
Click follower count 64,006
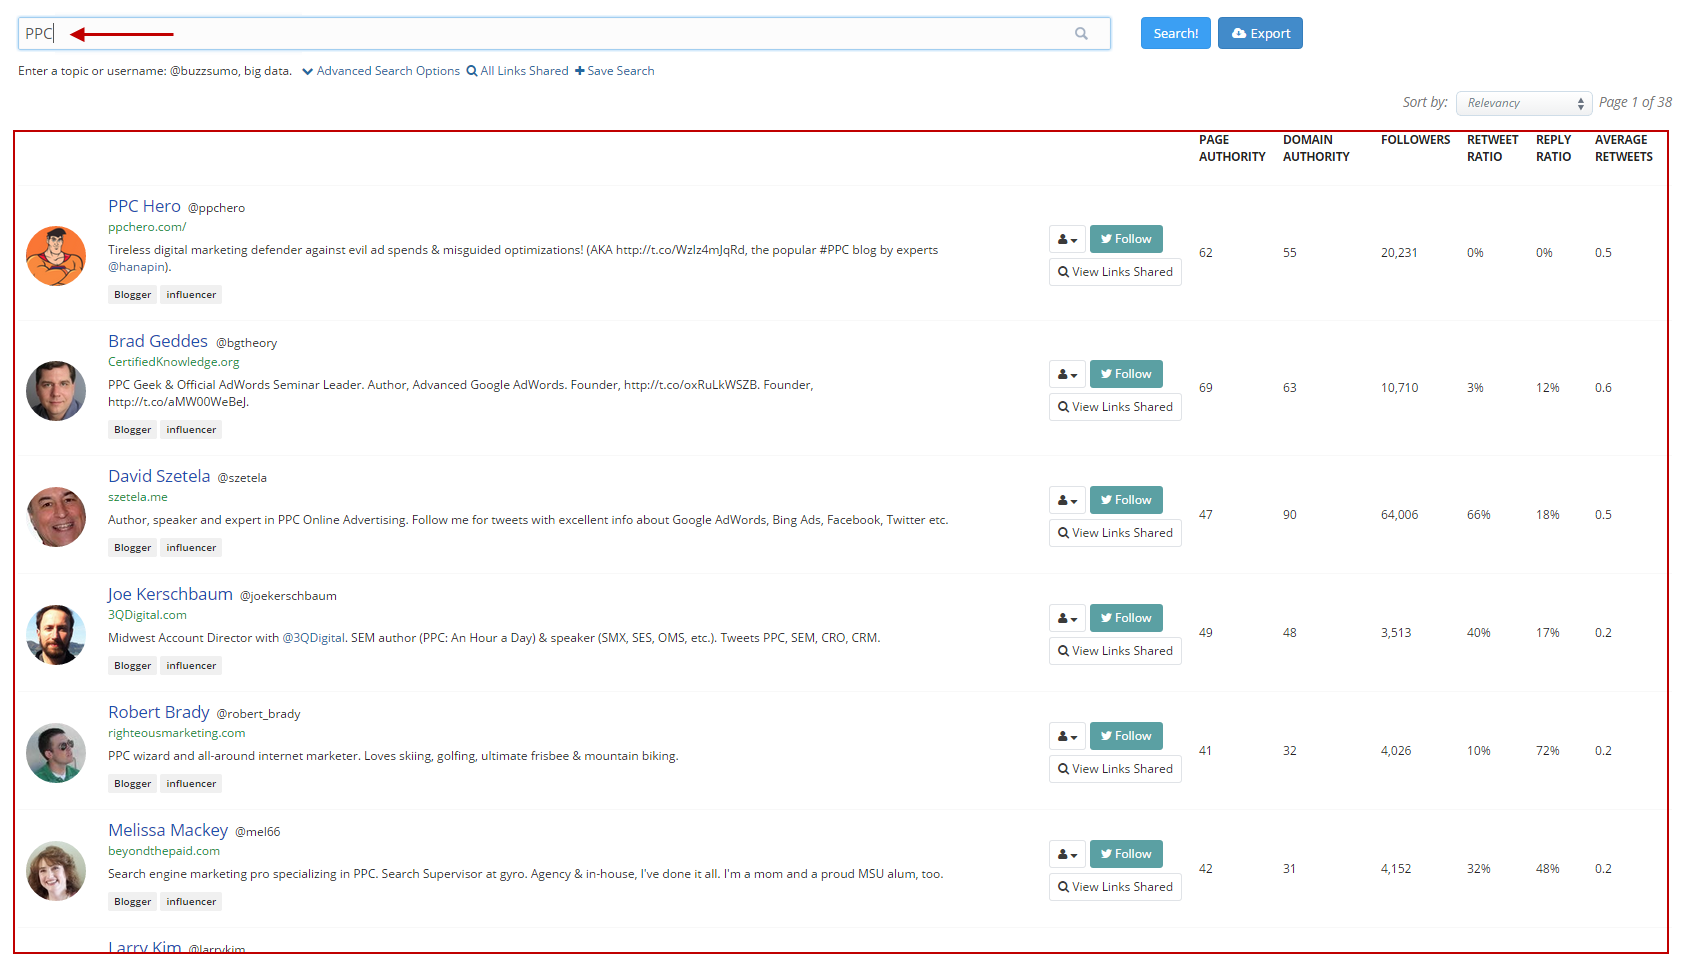click(x=1399, y=515)
